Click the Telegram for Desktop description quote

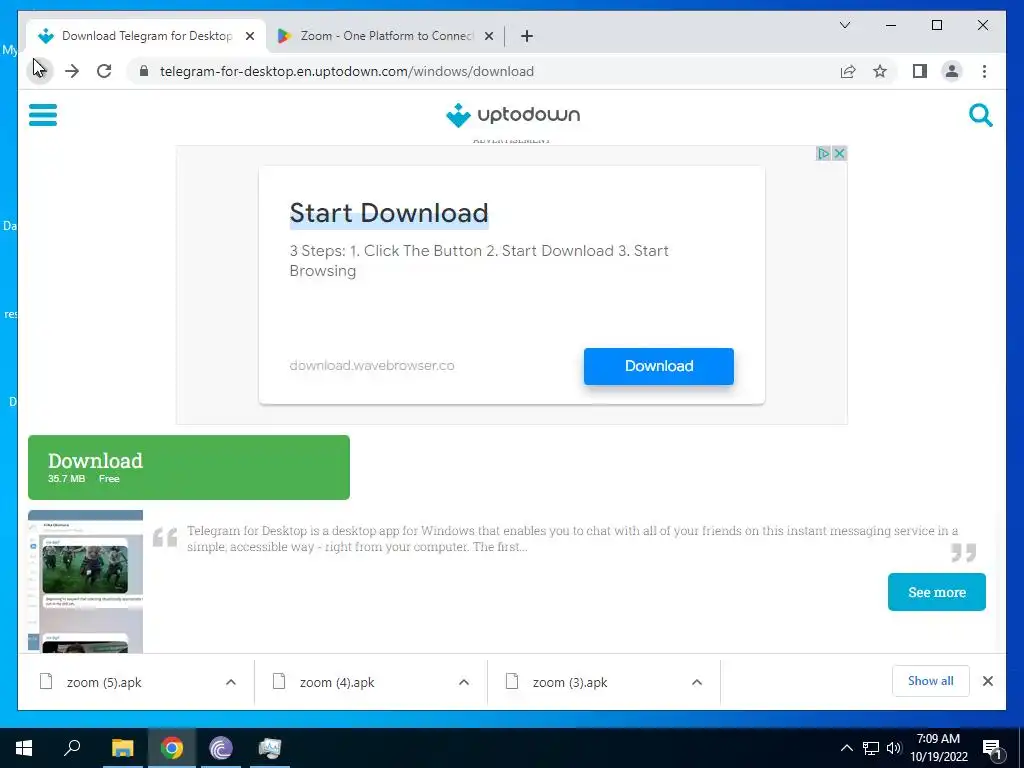click(x=573, y=539)
